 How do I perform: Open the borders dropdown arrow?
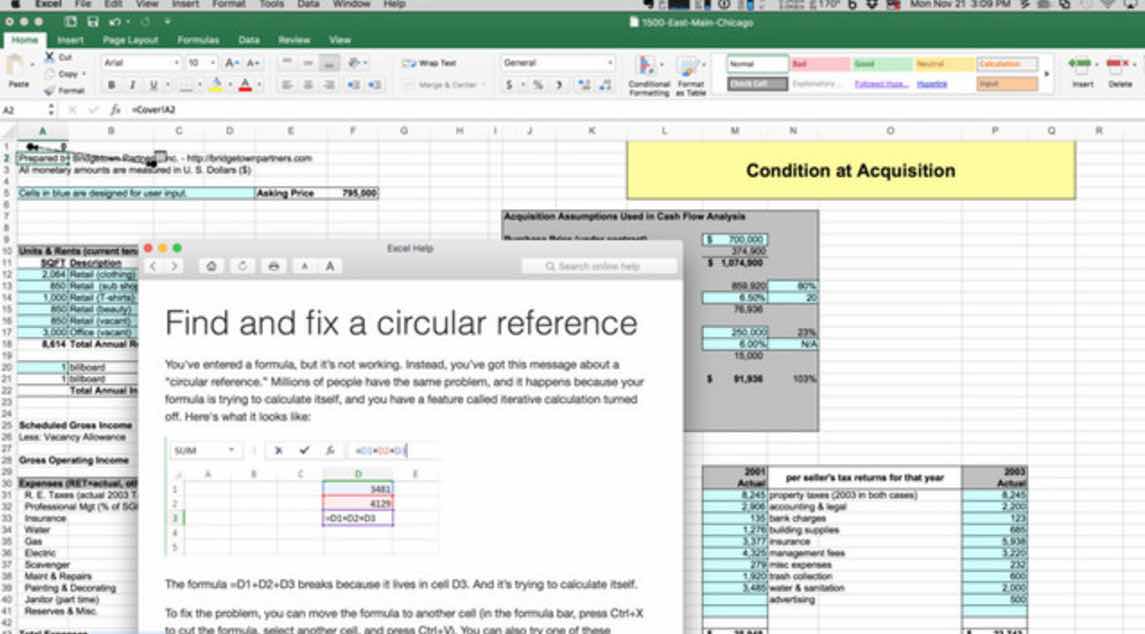[200, 85]
